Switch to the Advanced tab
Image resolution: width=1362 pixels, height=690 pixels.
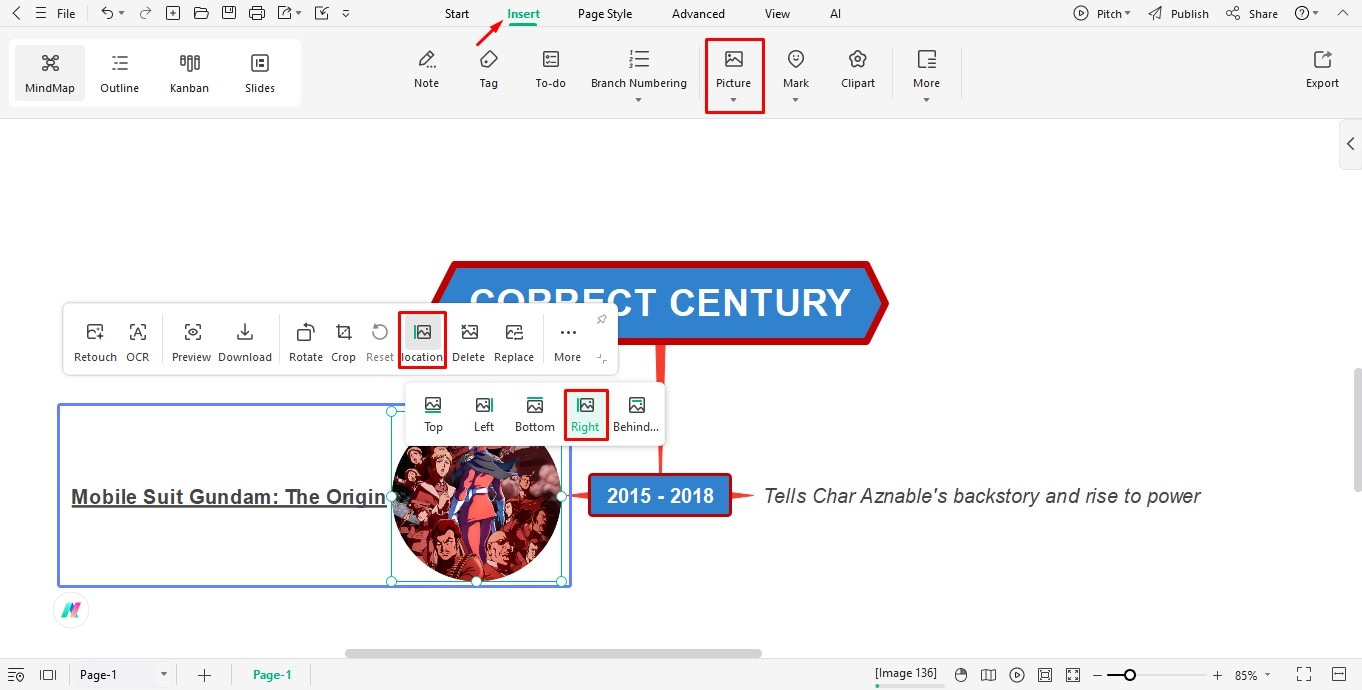click(698, 14)
